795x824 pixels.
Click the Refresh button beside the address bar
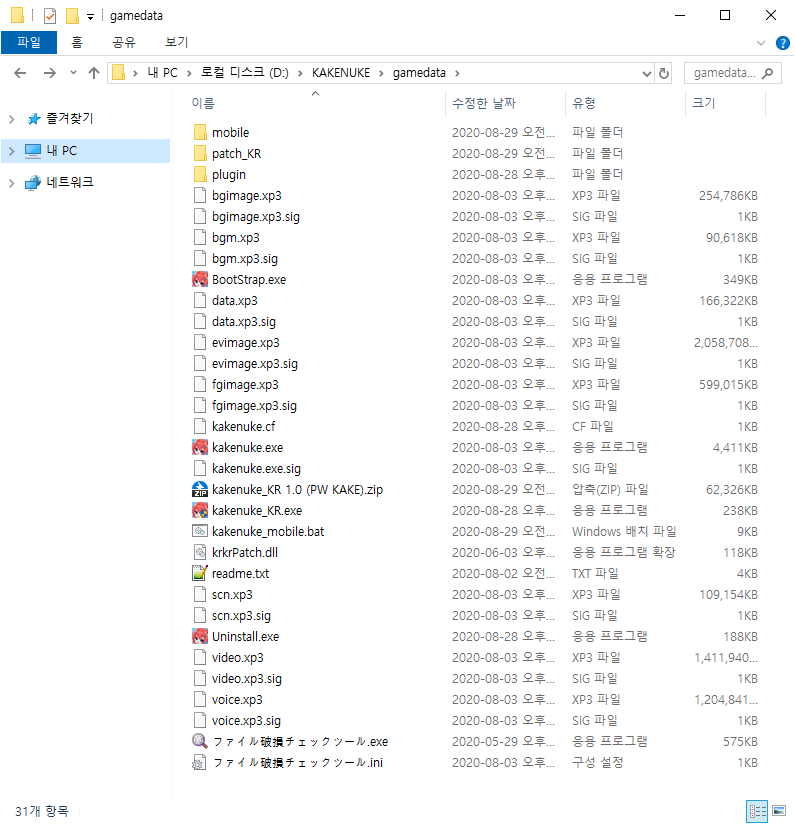click(664, 73)
